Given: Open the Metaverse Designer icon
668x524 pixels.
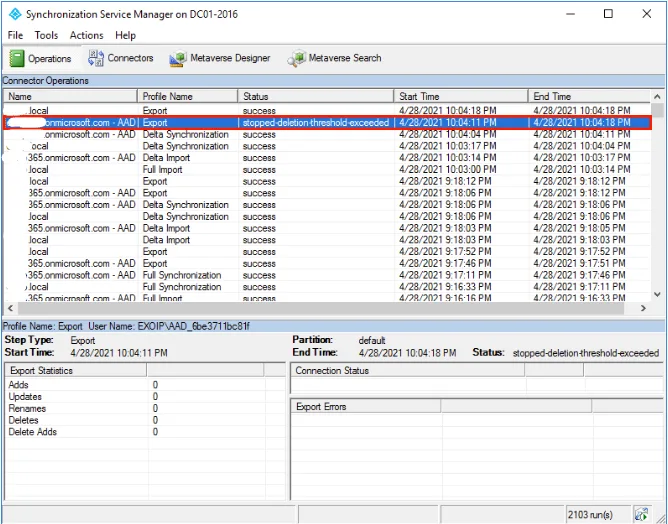Looking at the screenshot, I should coord(179,59).
